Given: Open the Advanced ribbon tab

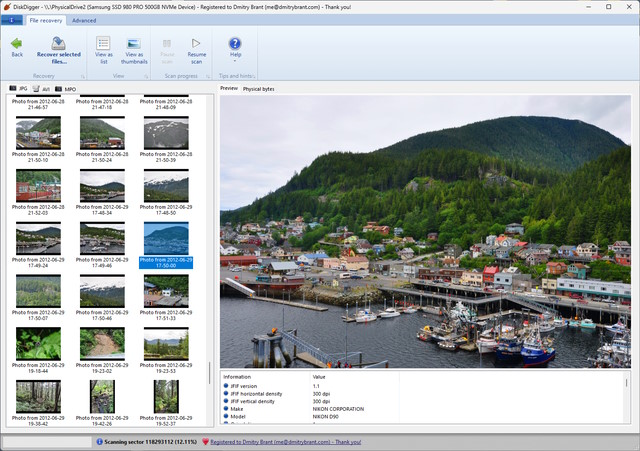Looking at the screenshot, I should (x=84, y=20).
